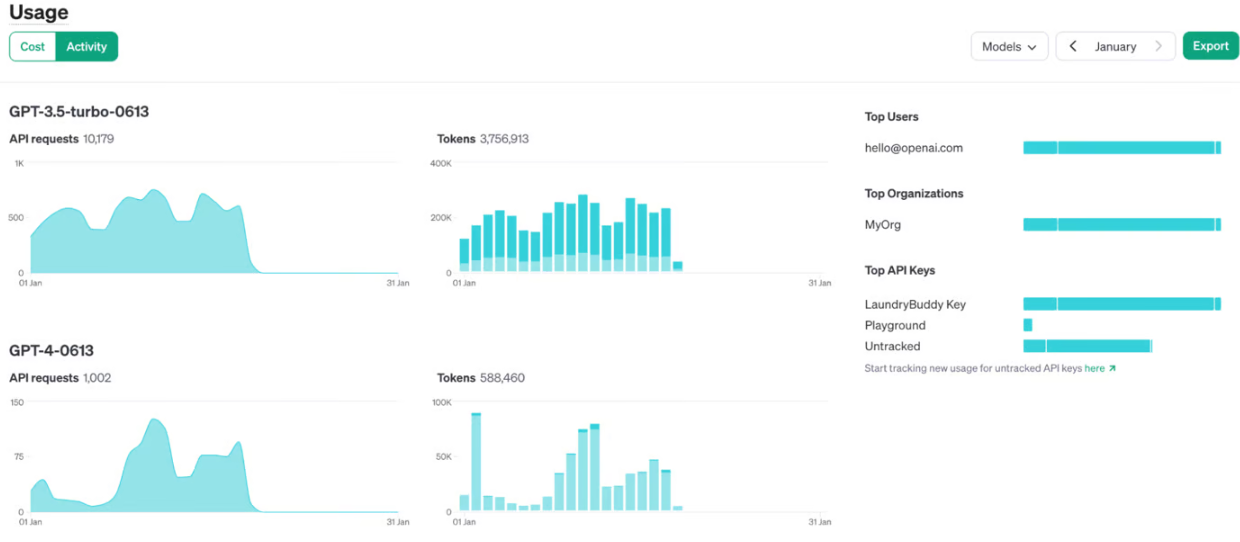Click the Export button
The height and width of the screenshot is (542, 1240).
pos(1210,46)
